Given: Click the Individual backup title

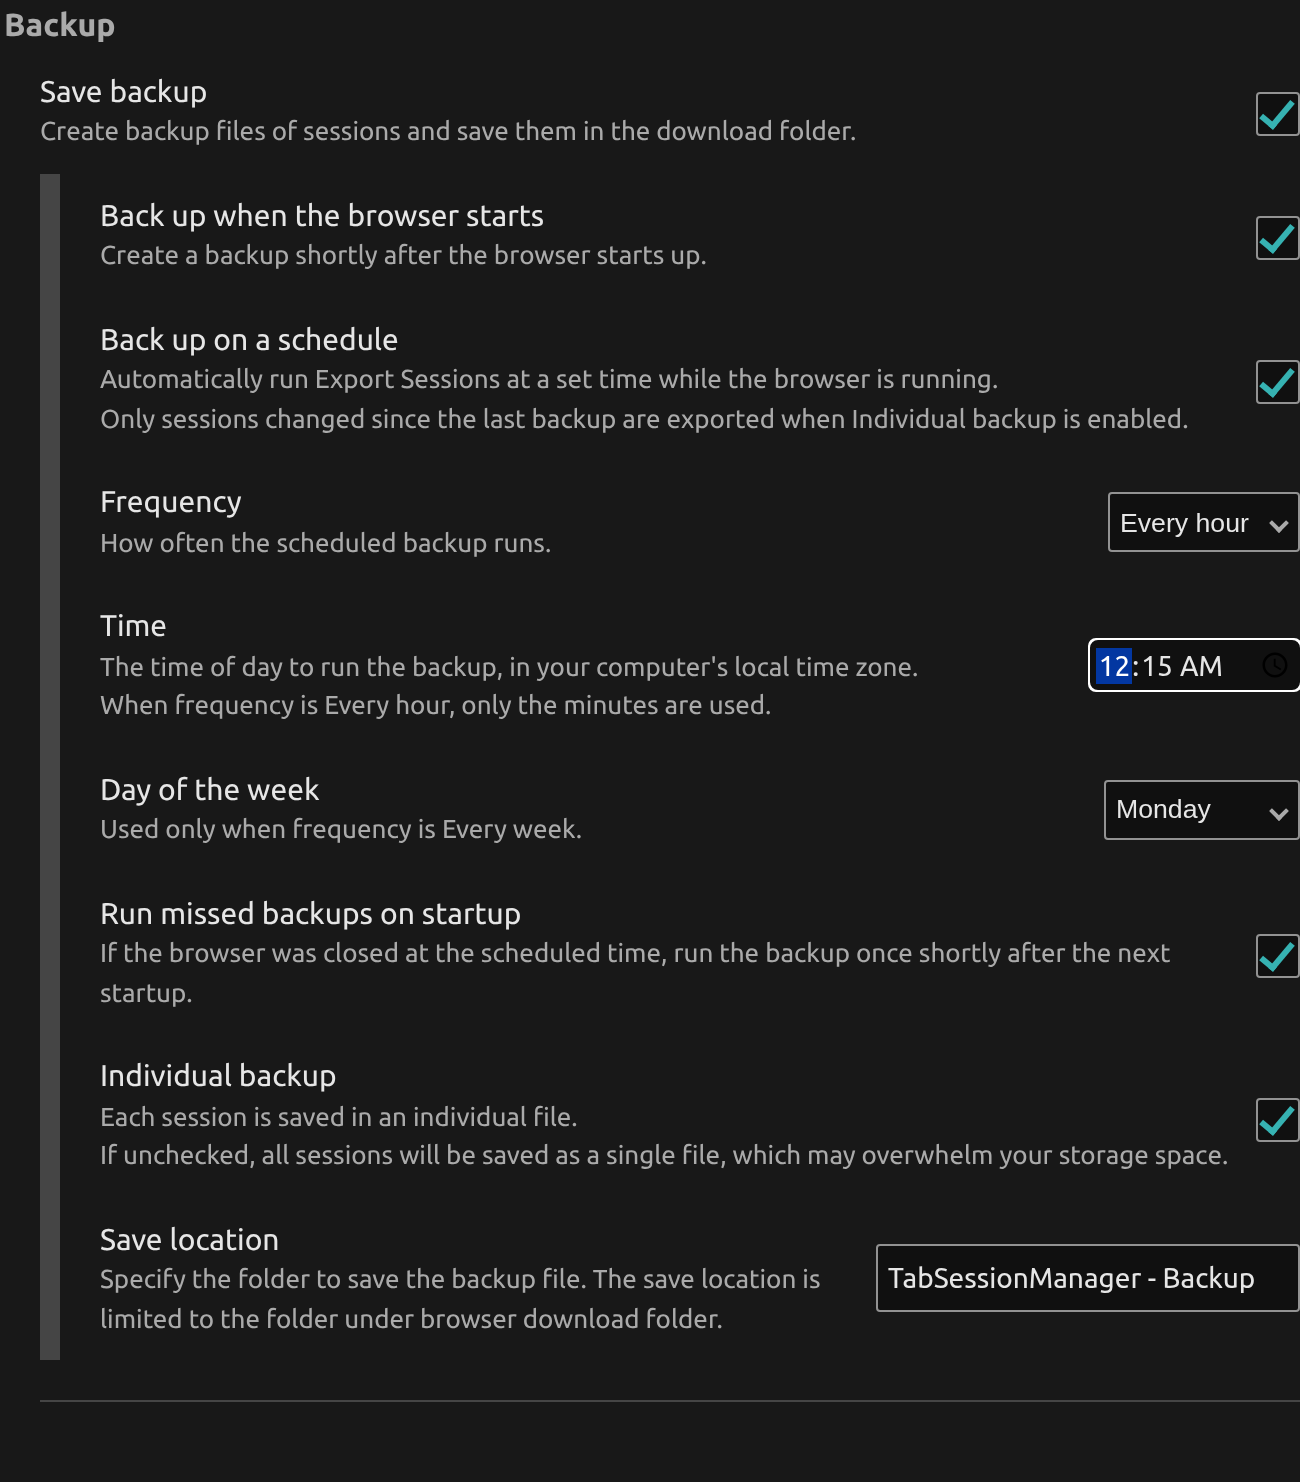Looking at the screenshot, I should 218,1076.
